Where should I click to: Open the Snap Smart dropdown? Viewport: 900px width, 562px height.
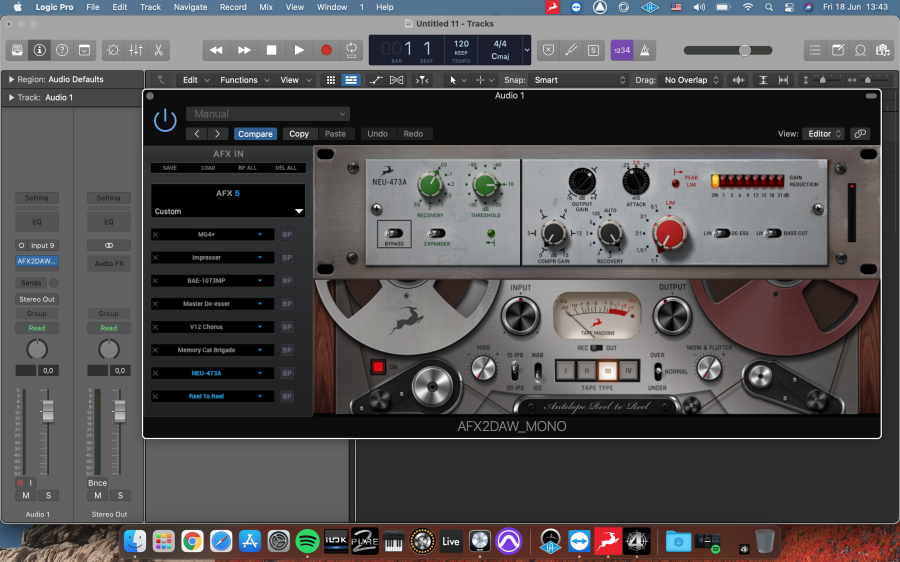click(x=579, y=80)
